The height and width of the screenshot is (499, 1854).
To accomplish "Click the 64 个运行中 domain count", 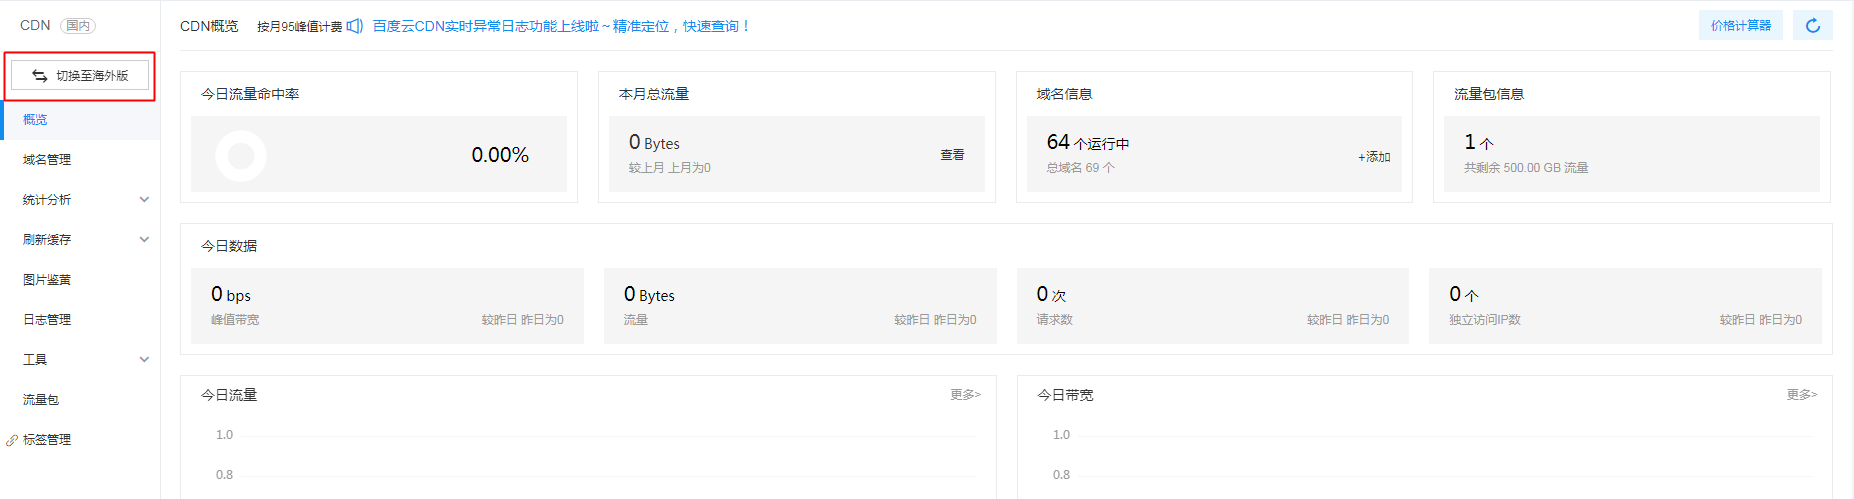I will coord(1088,143).
